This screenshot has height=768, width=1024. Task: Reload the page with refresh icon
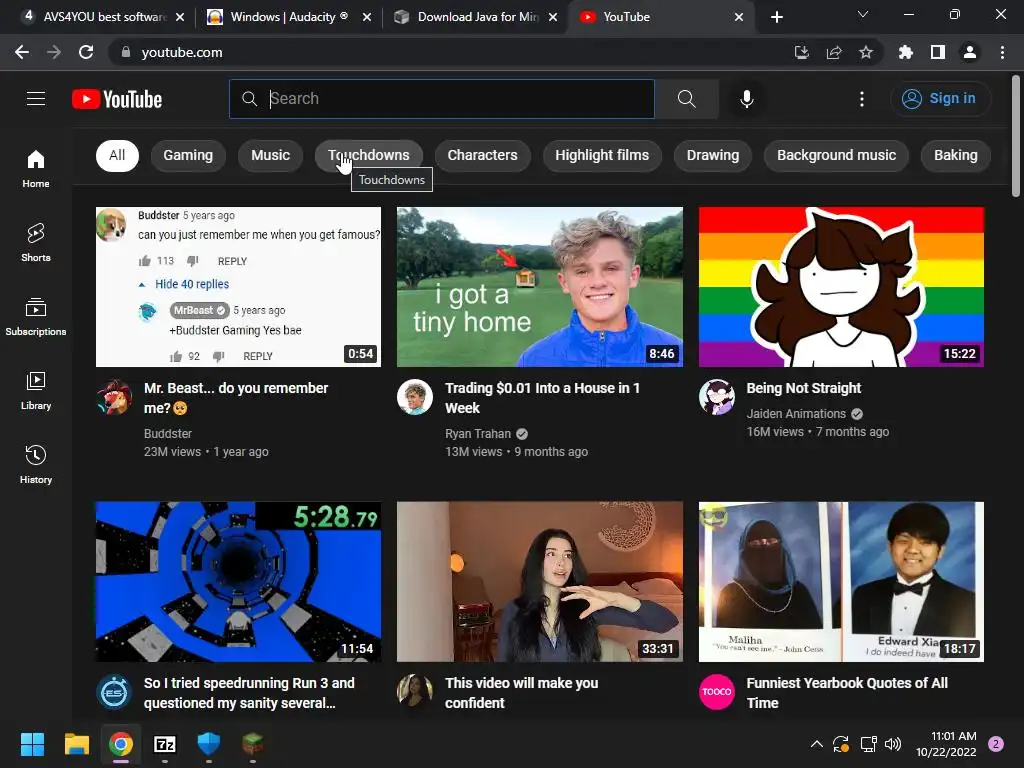86,52
